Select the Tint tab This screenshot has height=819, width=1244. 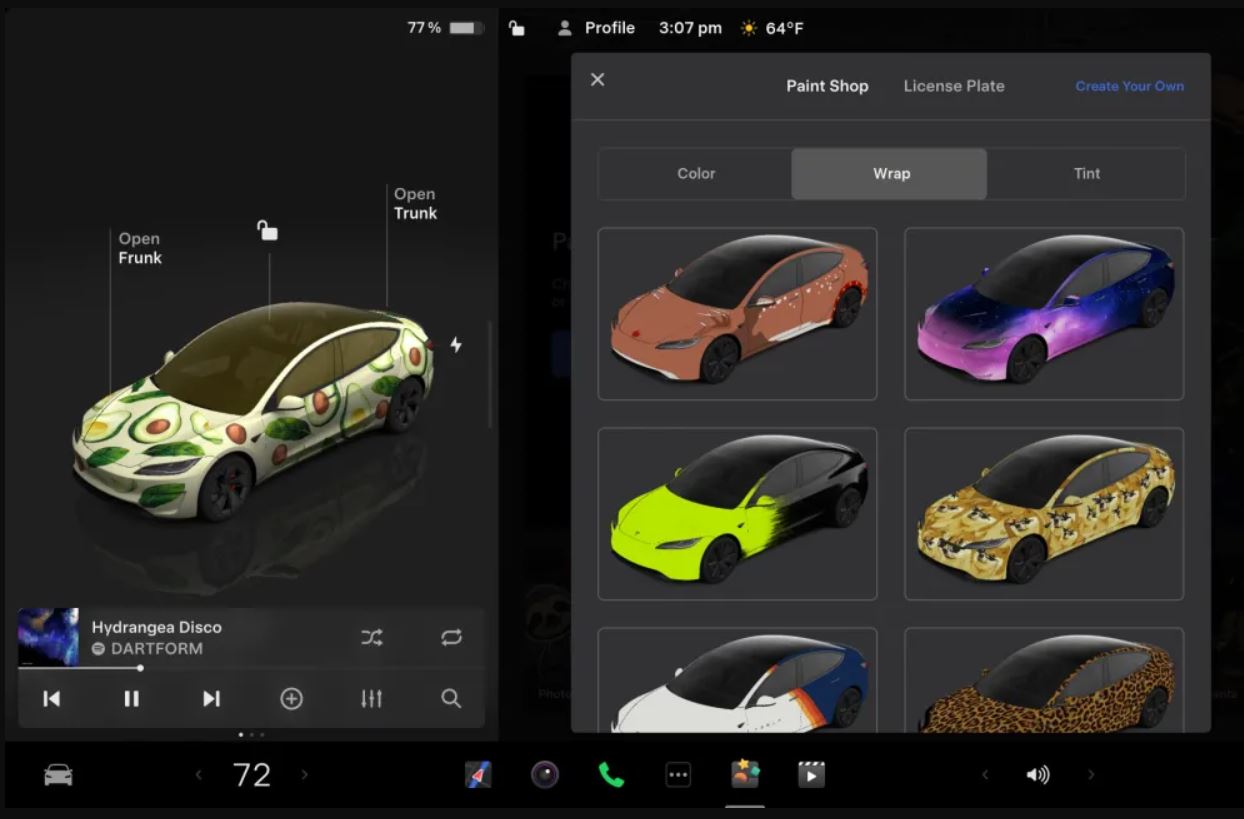1086,174
